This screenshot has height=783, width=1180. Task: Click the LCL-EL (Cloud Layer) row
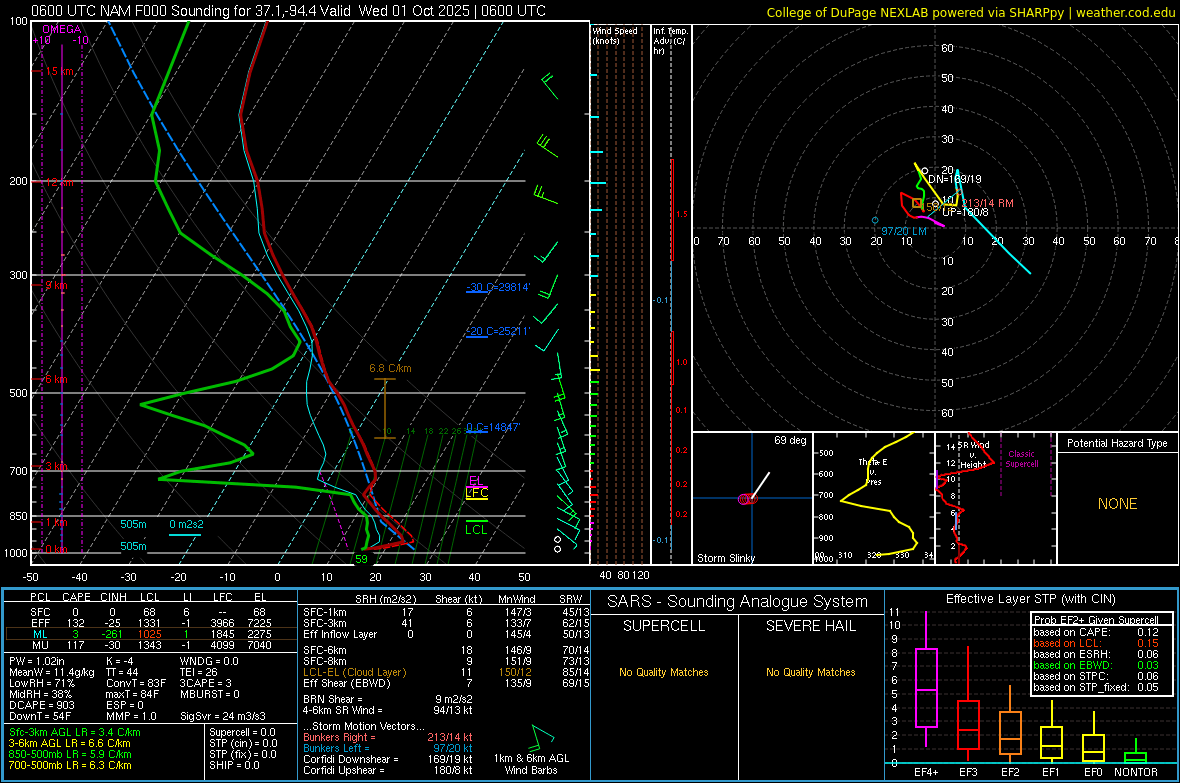click(445, 672)
